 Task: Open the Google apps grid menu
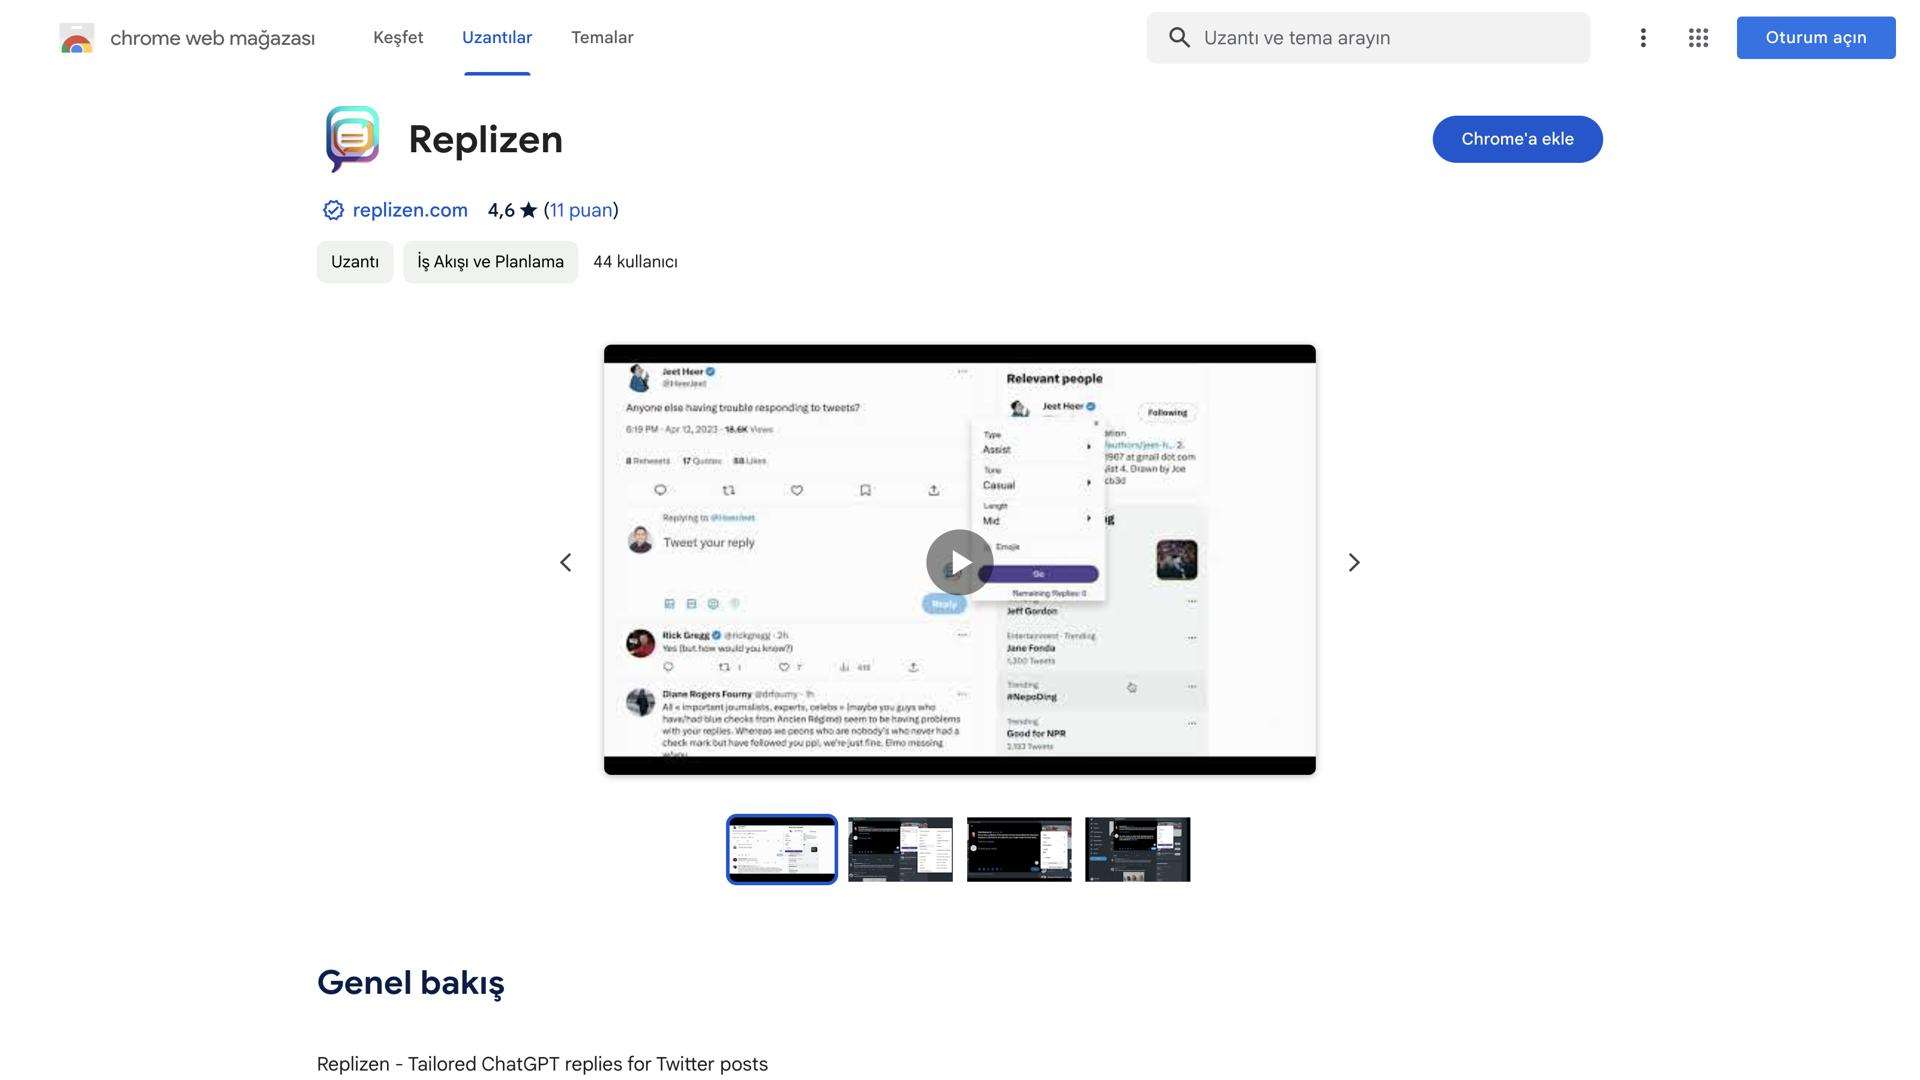coord(1698,37)
